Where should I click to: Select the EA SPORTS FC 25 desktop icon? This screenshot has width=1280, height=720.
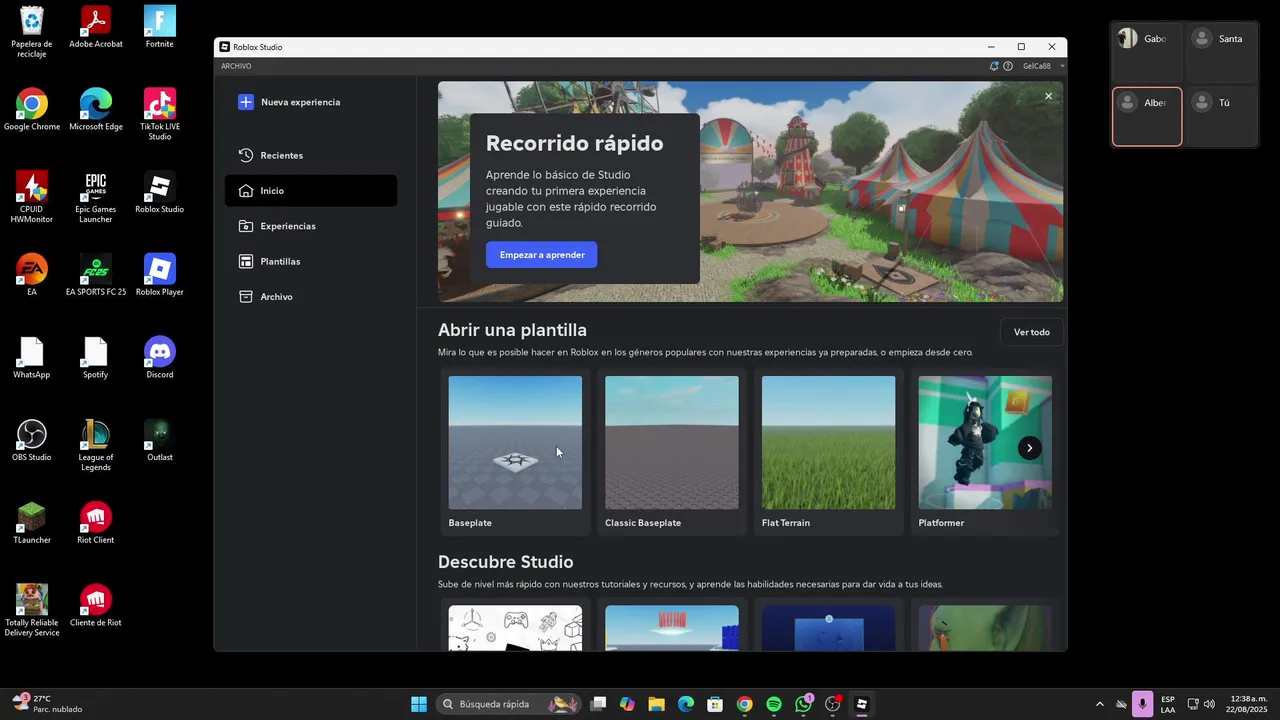(96, 275)
